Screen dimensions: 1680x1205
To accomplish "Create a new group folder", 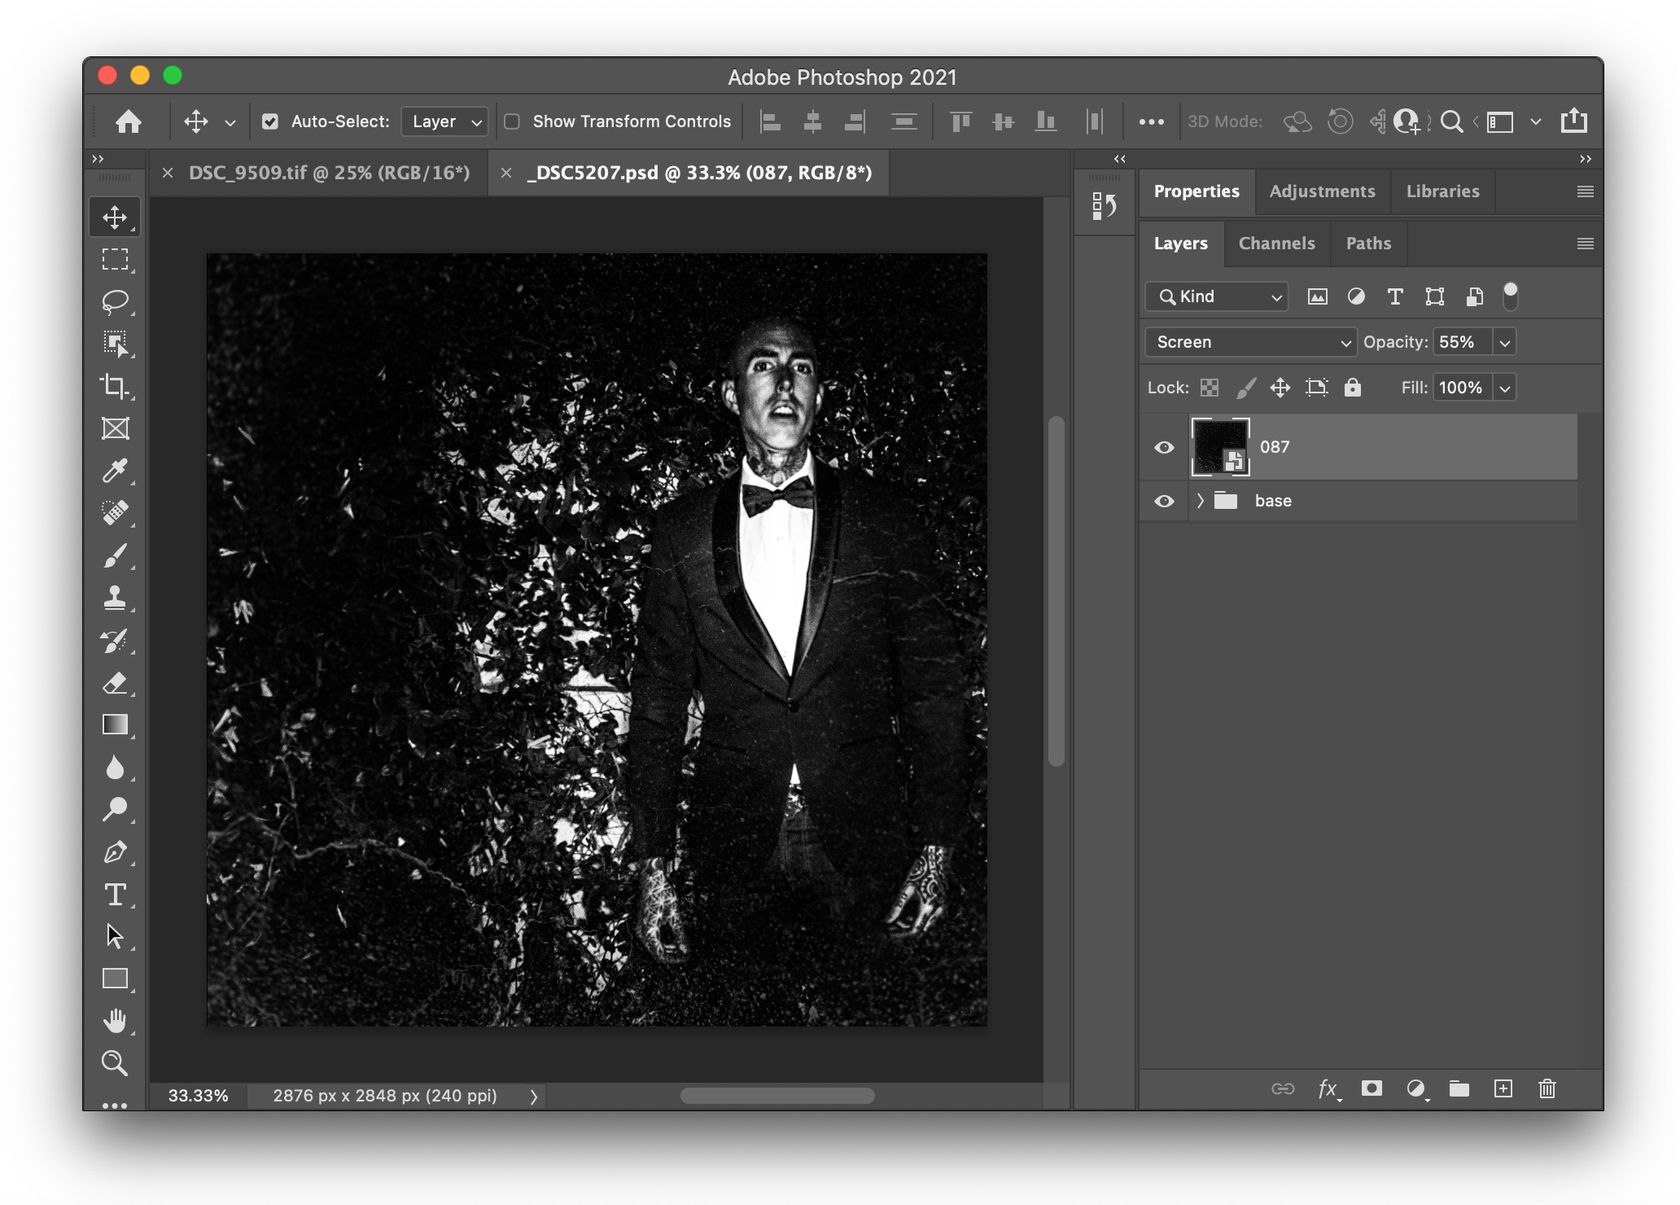I will 1459,1089.
